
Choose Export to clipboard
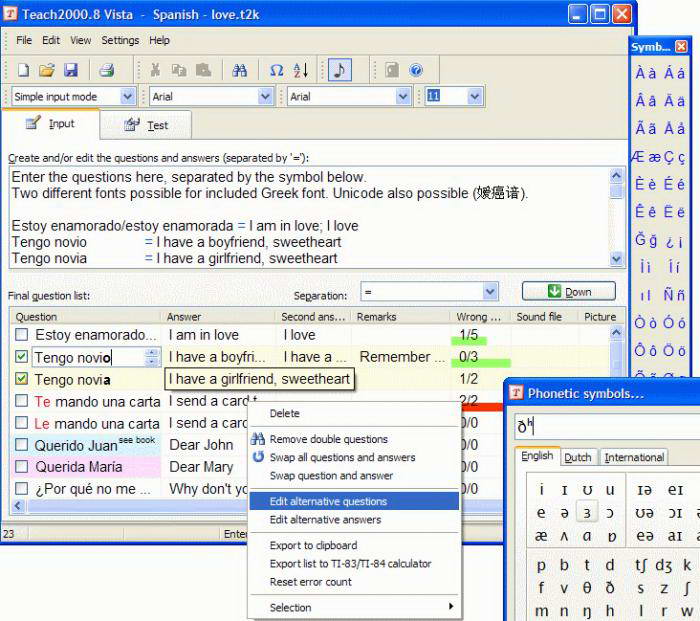pos(354,546)
